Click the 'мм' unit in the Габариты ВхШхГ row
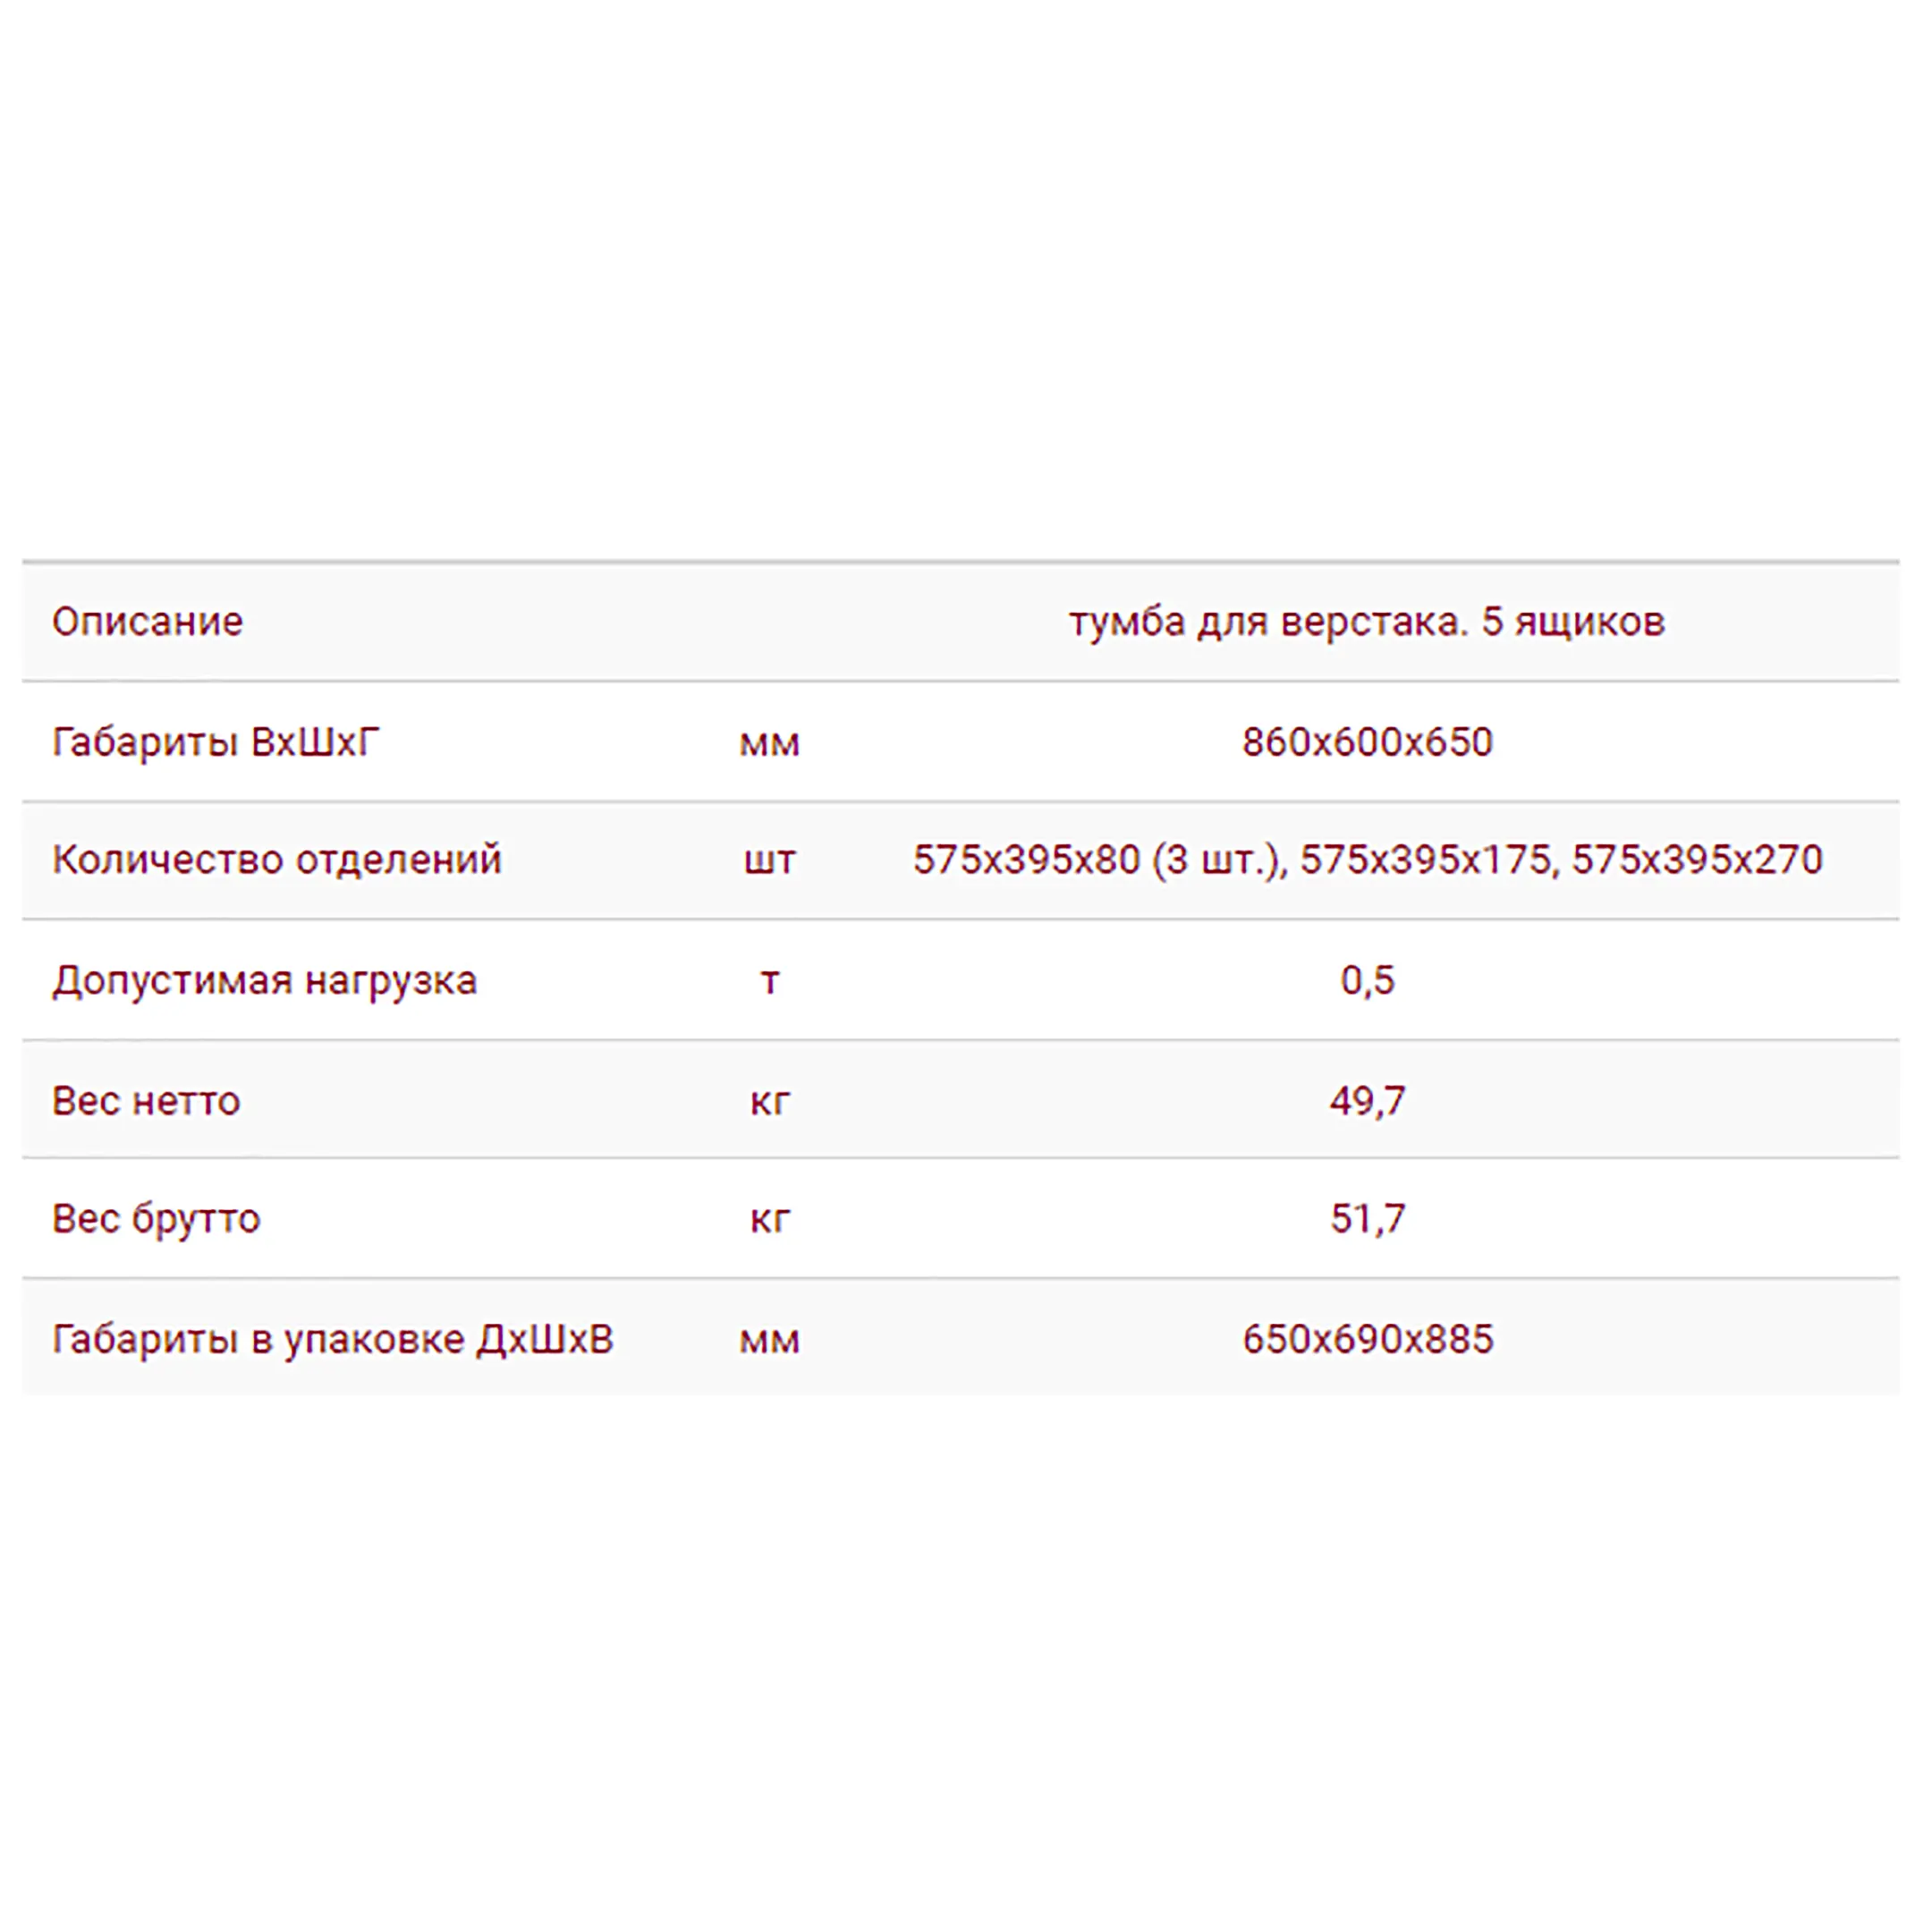The image size is (1932, 1932). [769, 744]
